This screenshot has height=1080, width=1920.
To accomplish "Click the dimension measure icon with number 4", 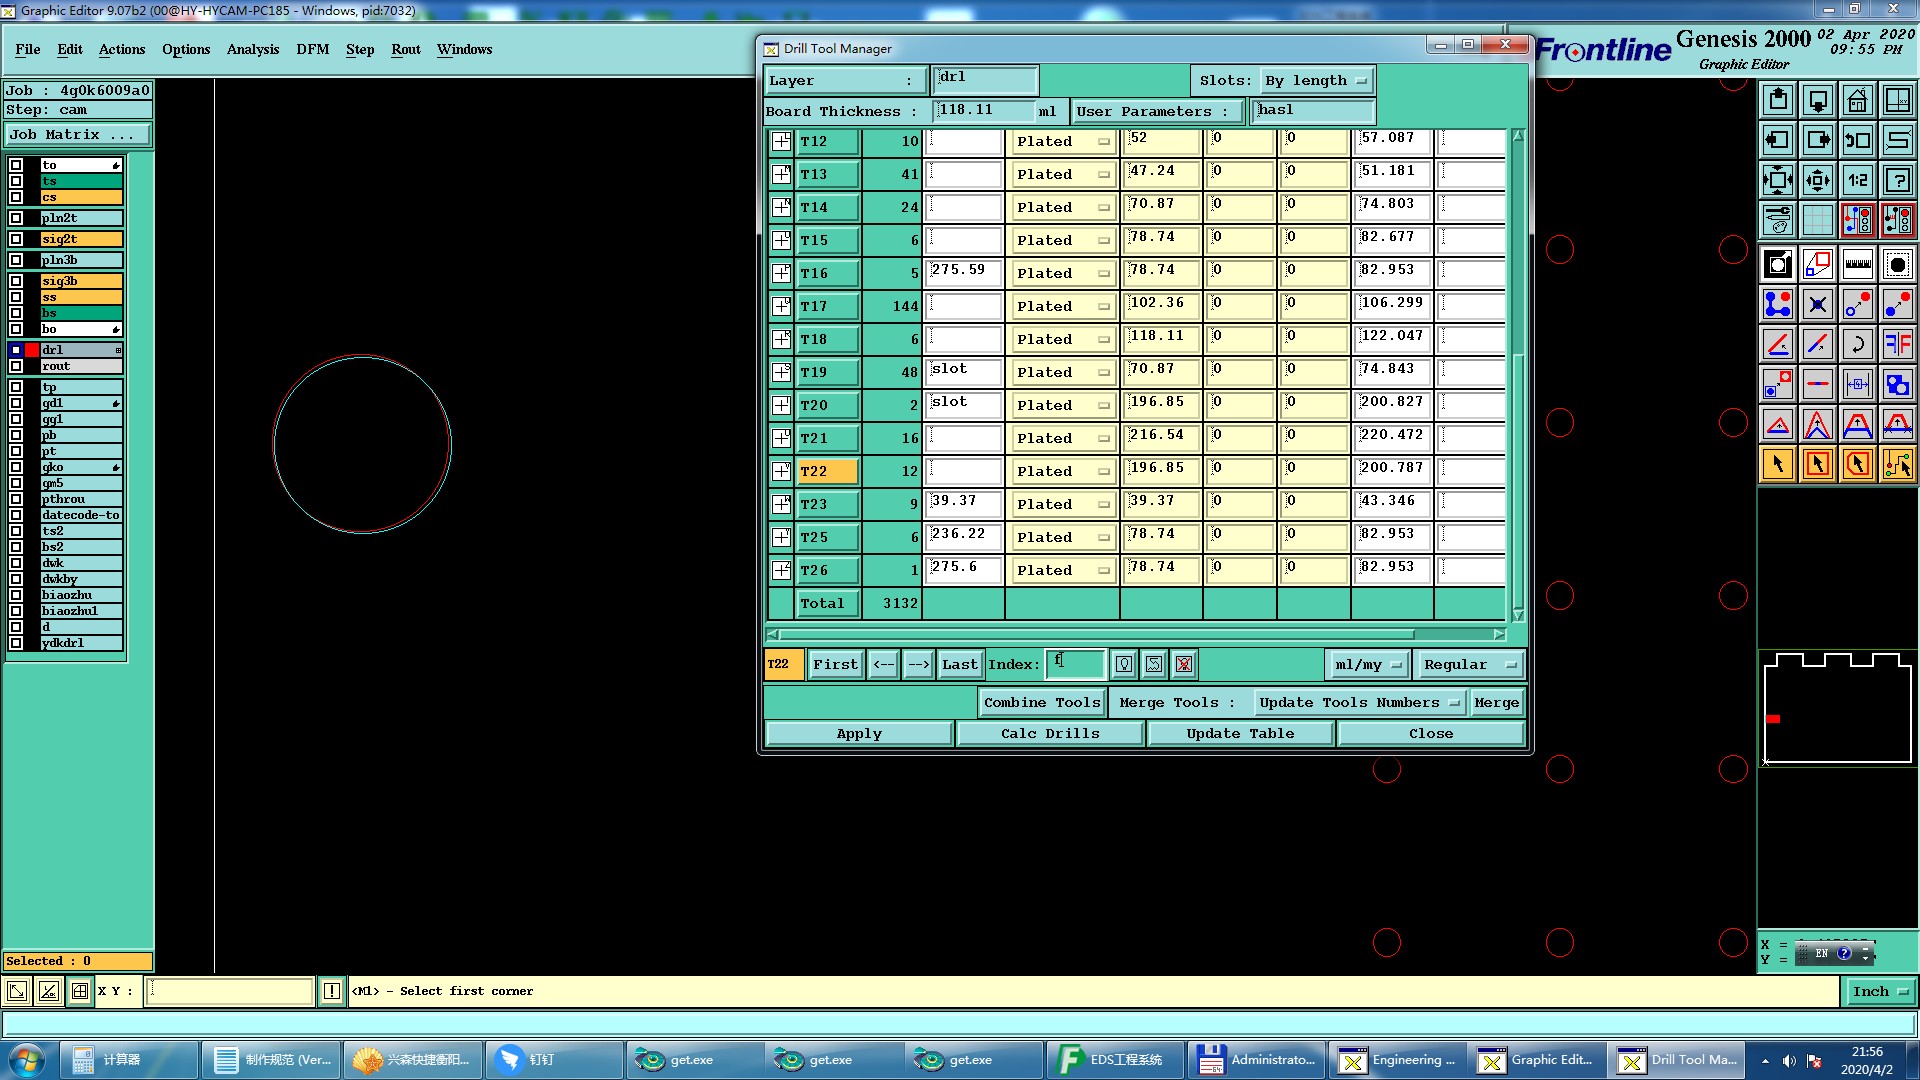I will point(1858,384).
